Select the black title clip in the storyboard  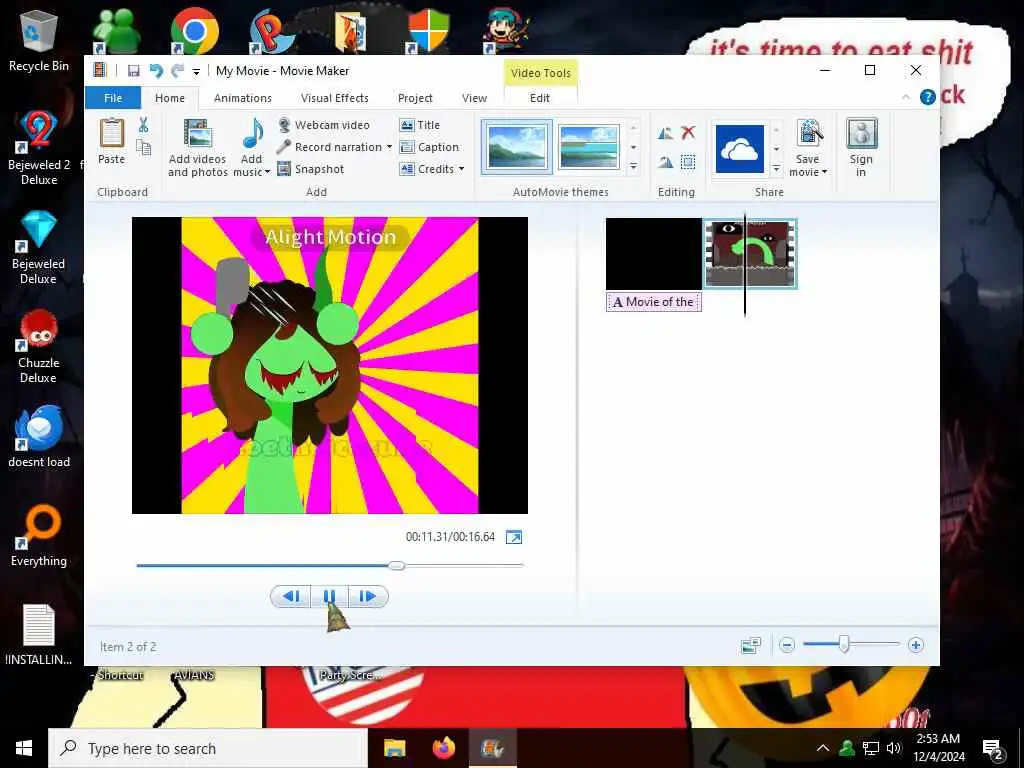click(x=654, y=254)
